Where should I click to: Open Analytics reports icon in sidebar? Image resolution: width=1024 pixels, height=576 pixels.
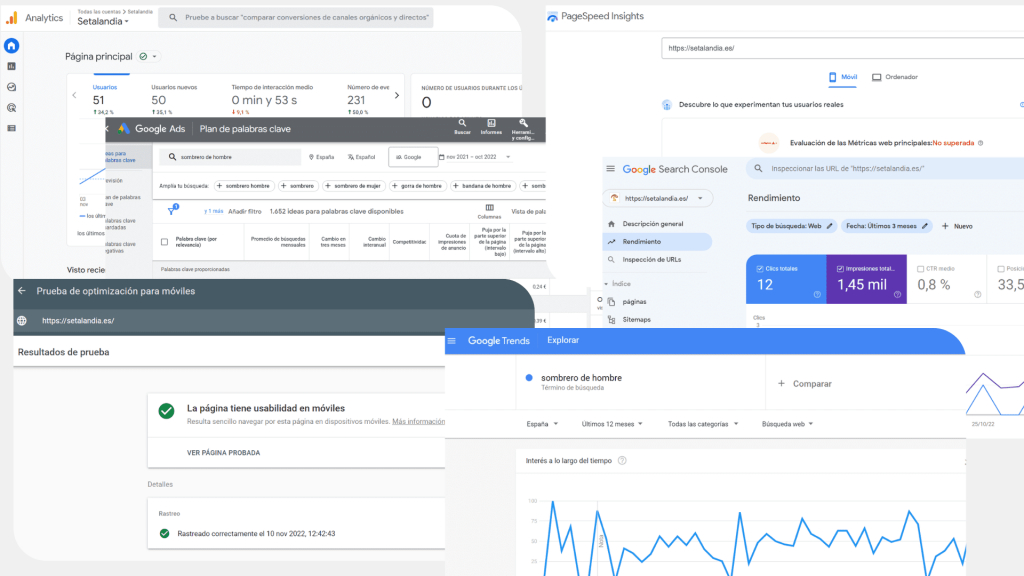[11, 67]
